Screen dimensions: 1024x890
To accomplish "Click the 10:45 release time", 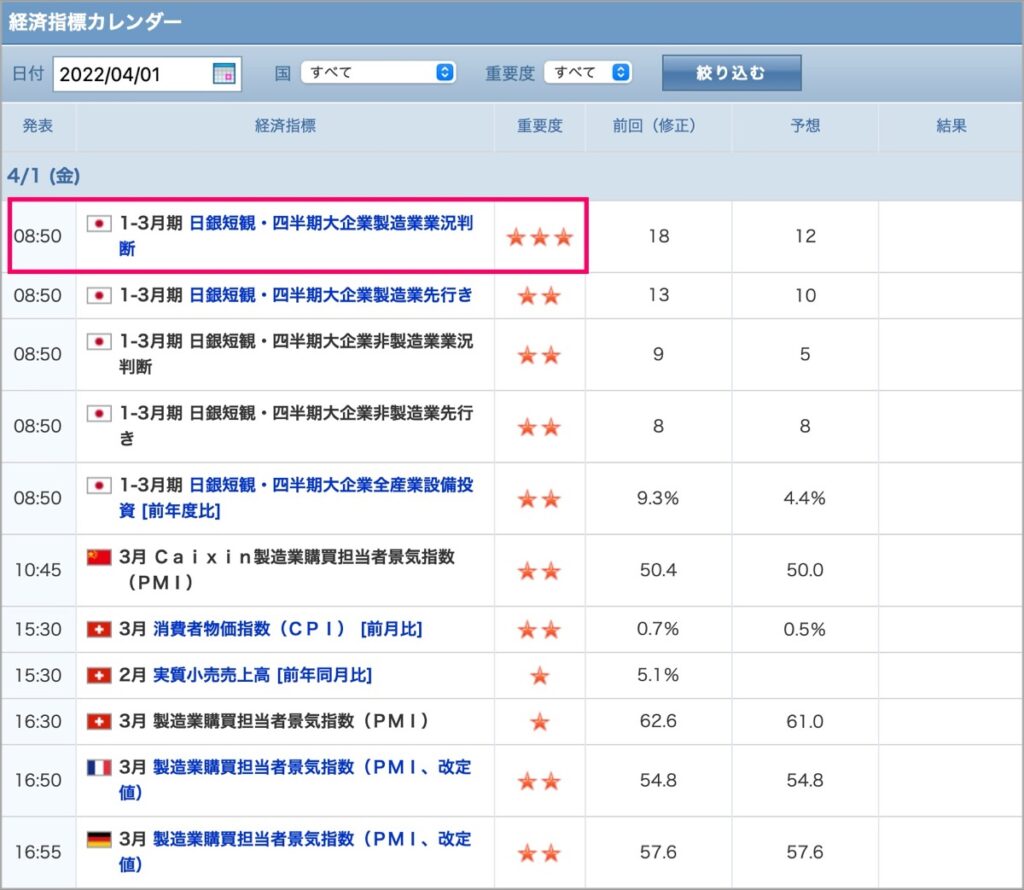I will tap(38, 570).
